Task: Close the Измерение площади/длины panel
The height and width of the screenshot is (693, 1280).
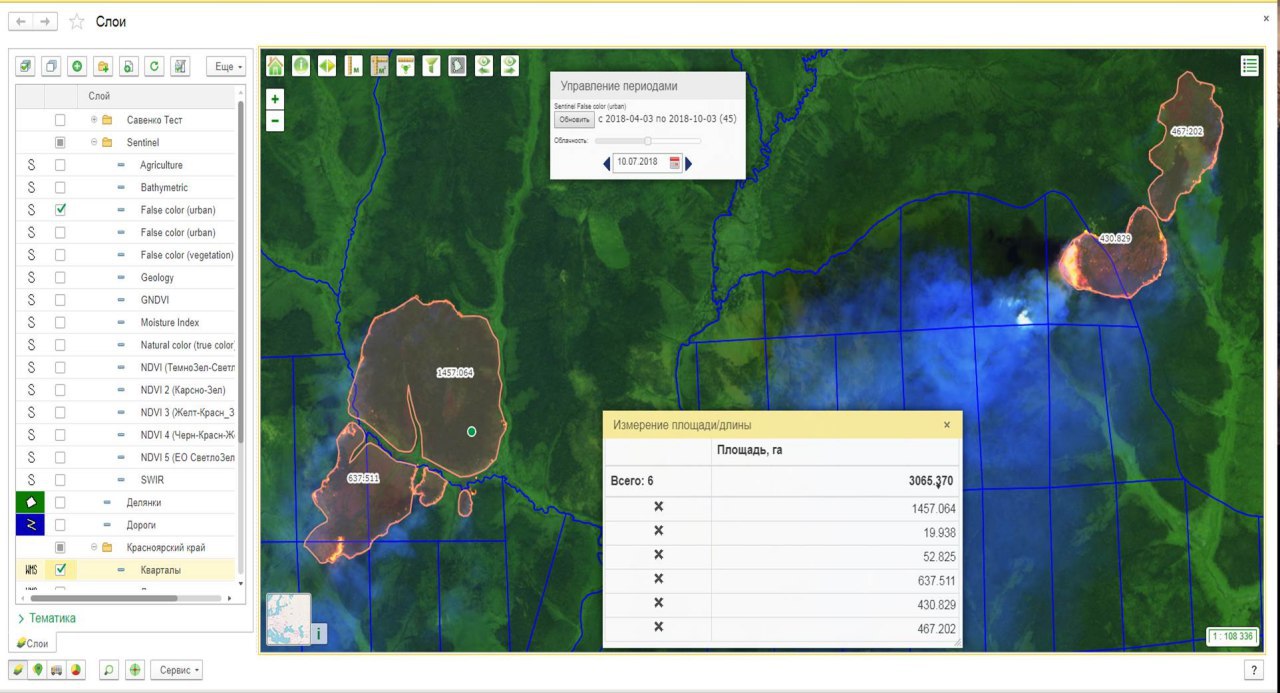Action: click(x=947, y=425)
